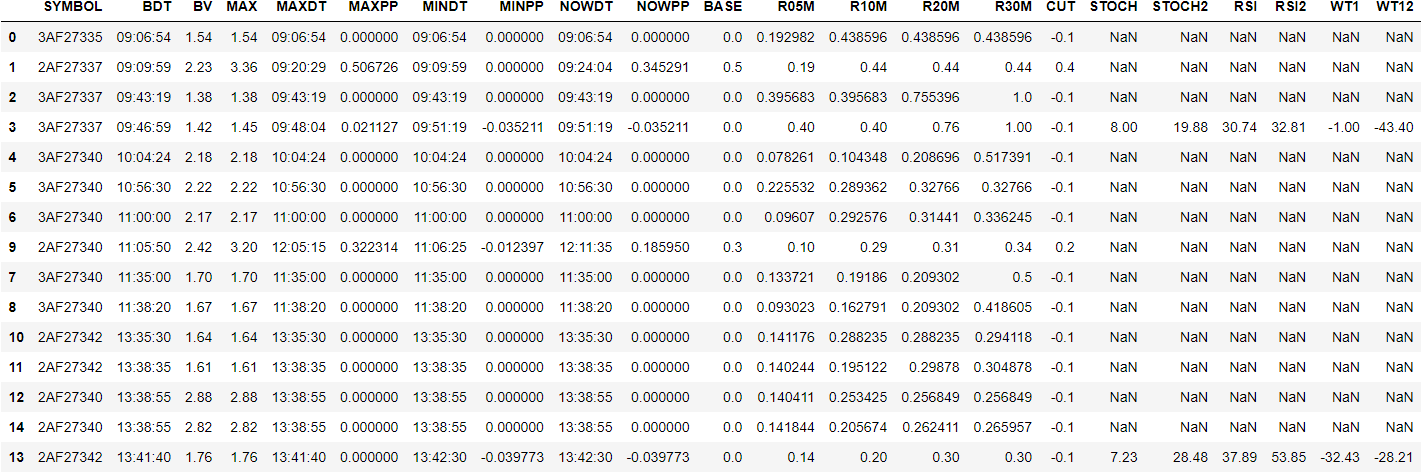Click the RSI2 value 32.81
The width and height of the screenshot is (1422, 473).
point(1291,127)
